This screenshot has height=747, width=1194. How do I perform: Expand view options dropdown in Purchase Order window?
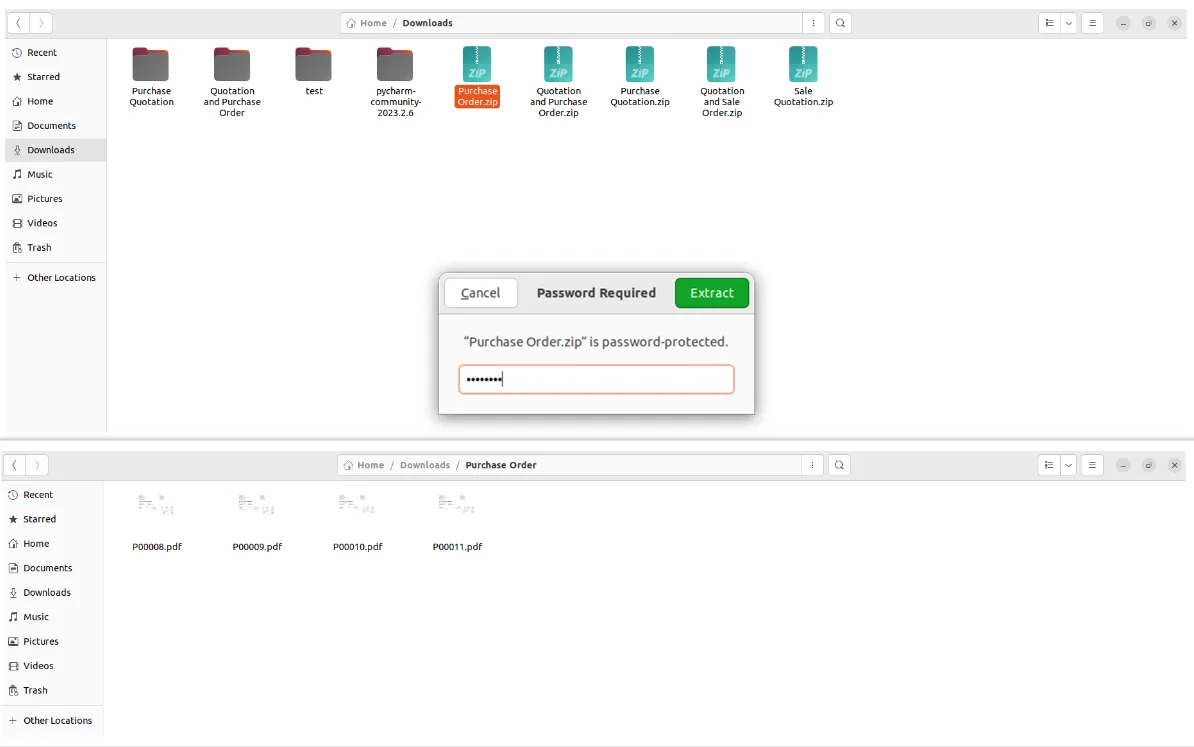1068,465
